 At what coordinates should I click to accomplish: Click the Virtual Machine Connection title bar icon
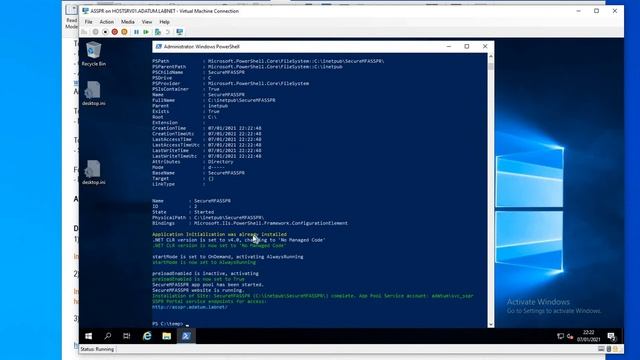[85, 11]
